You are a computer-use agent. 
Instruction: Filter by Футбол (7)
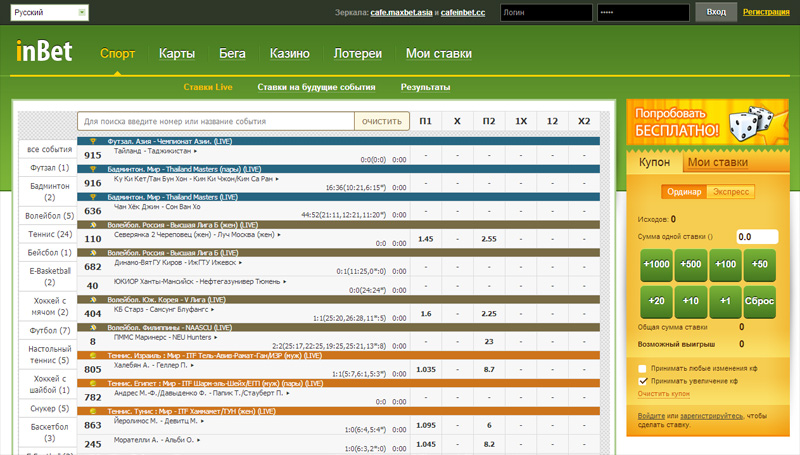point(49,331)
